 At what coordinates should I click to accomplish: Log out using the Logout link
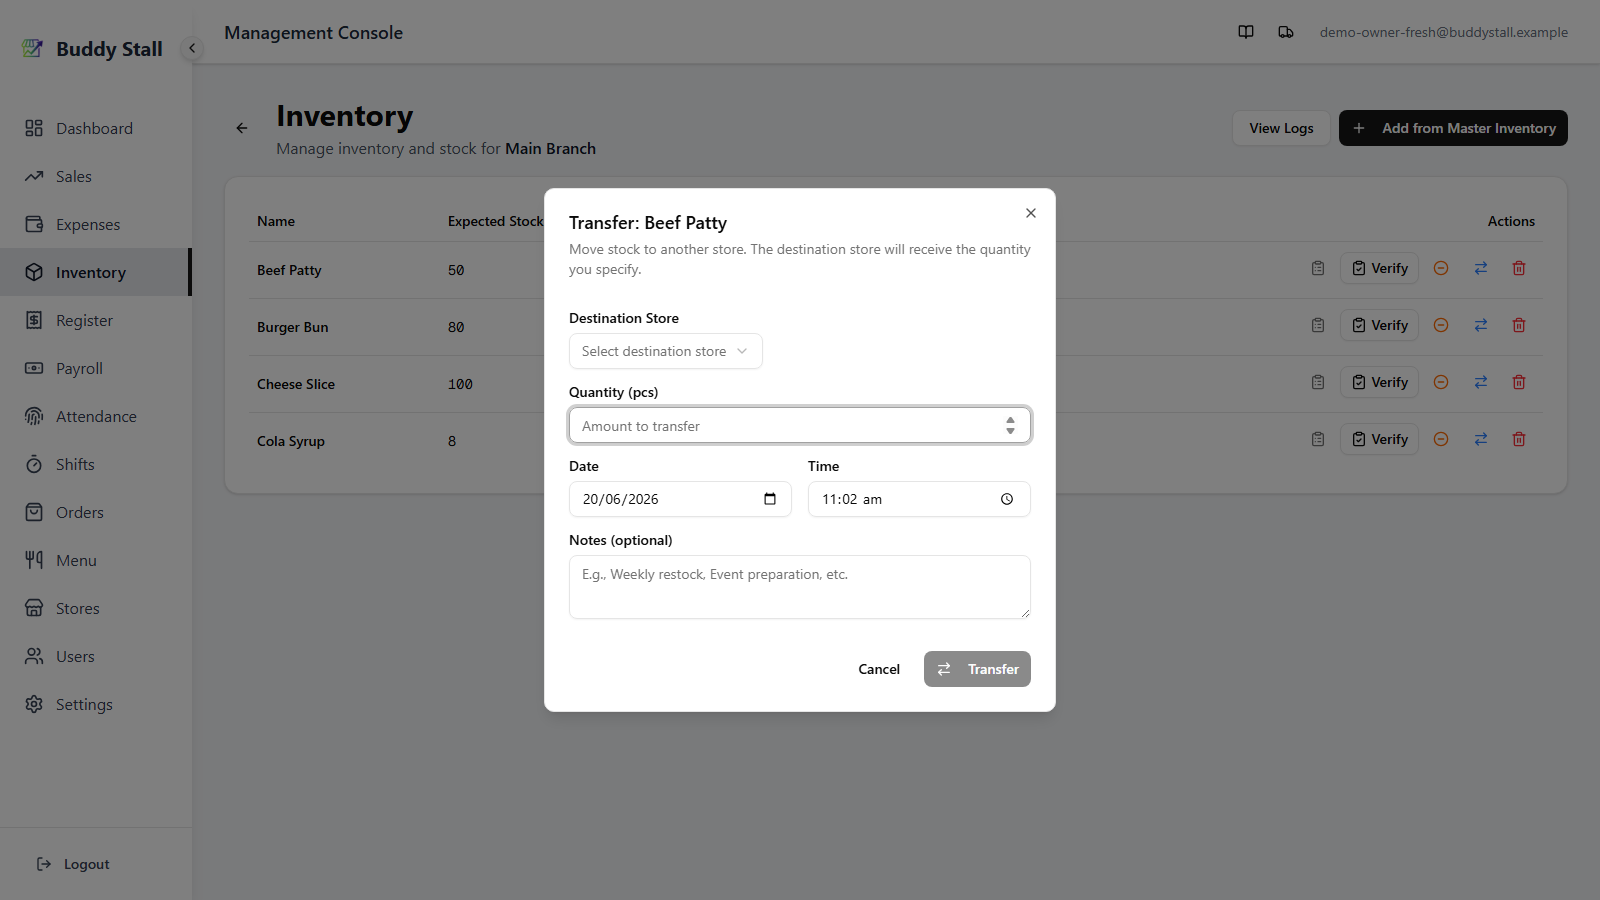[73, 864]
